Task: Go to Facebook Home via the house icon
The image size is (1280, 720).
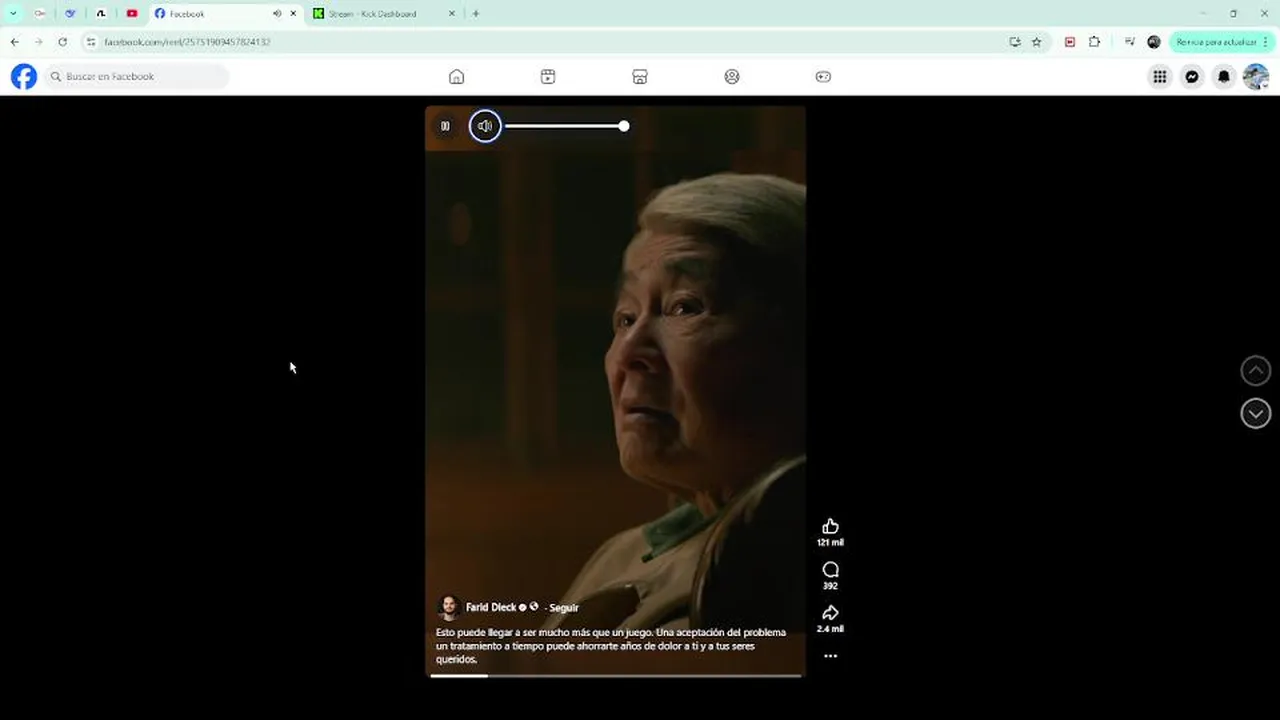Action: pos(456,77)
